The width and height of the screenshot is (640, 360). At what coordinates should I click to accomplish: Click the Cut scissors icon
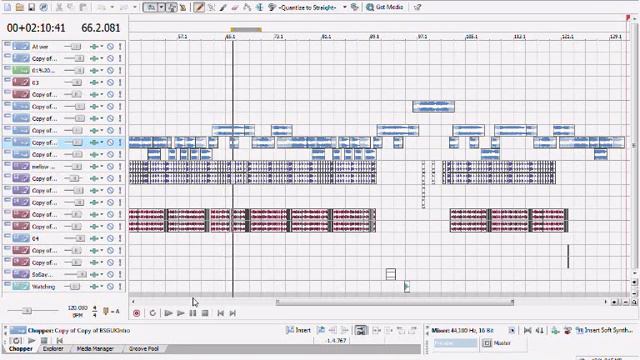[59, 7]
